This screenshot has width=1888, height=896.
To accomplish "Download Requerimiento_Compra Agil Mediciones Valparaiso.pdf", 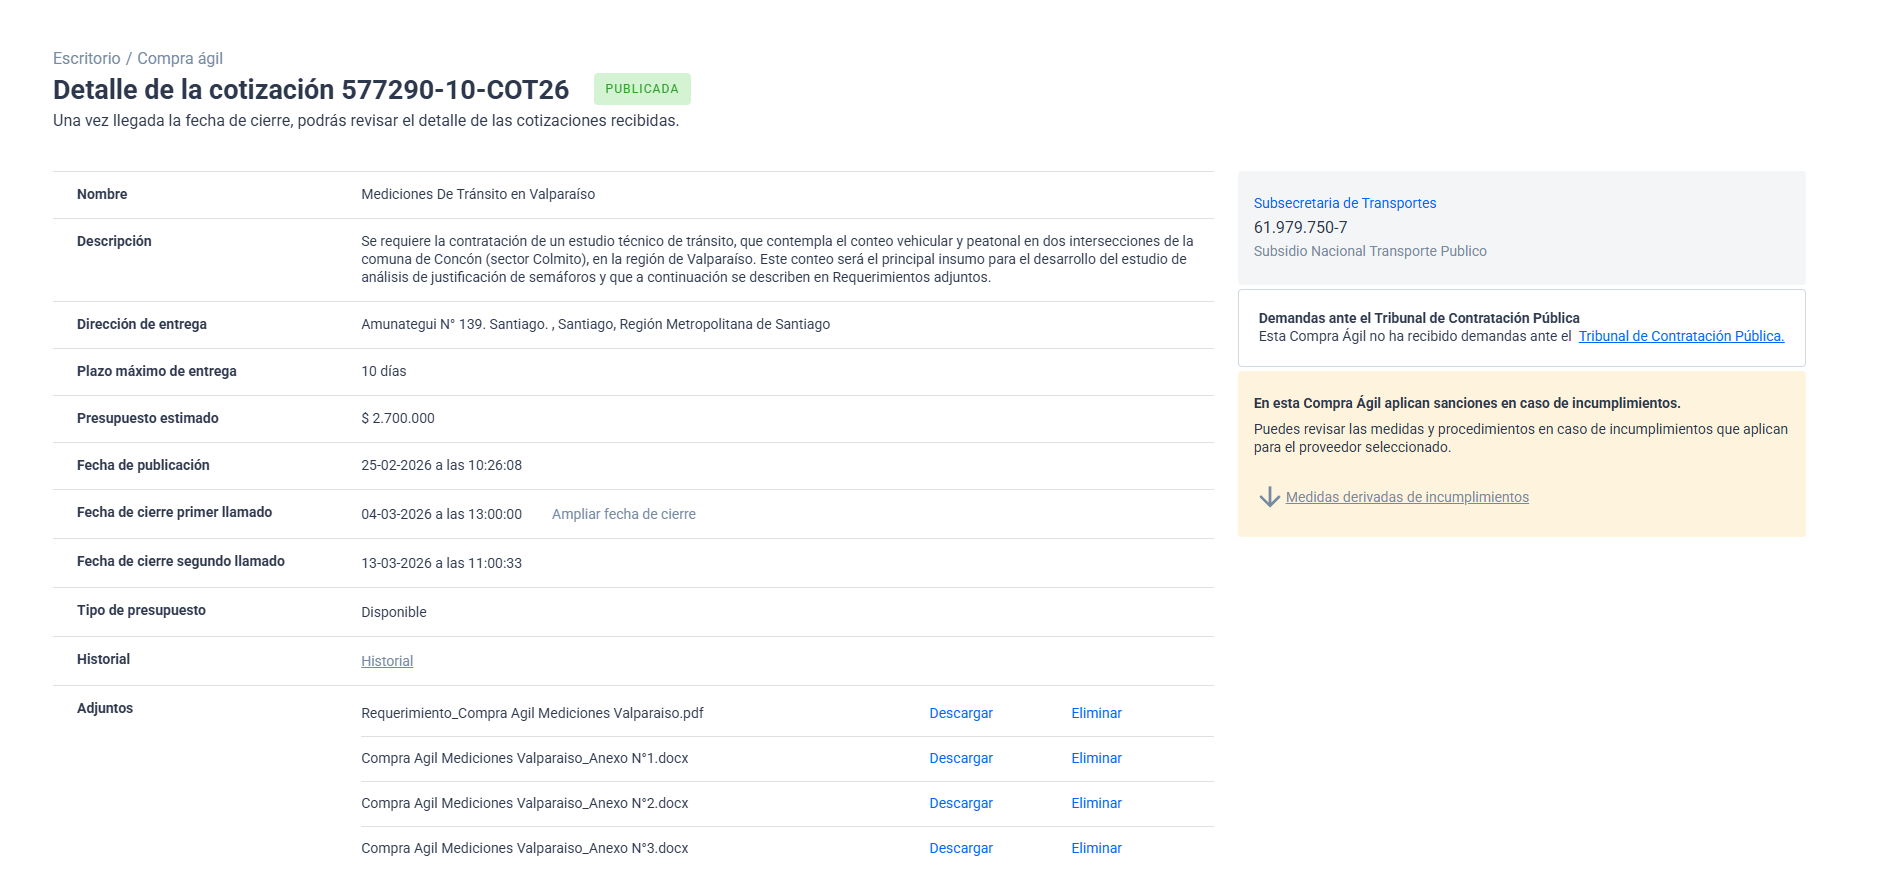I will coord(960,713).
